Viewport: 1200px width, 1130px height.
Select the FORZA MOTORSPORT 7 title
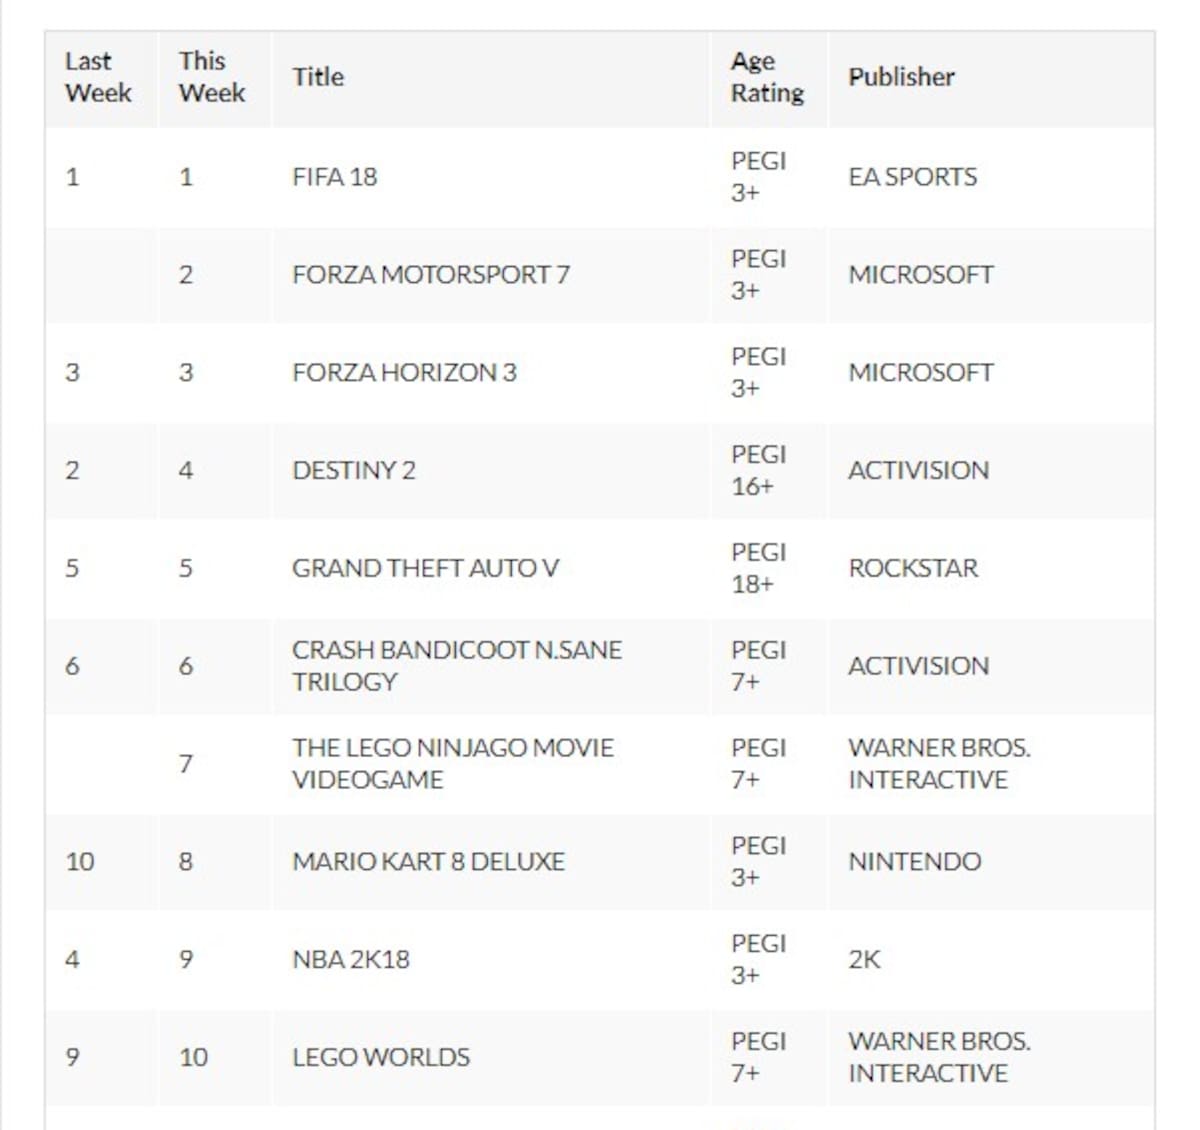pyautogui.click(x=431, y=275)
